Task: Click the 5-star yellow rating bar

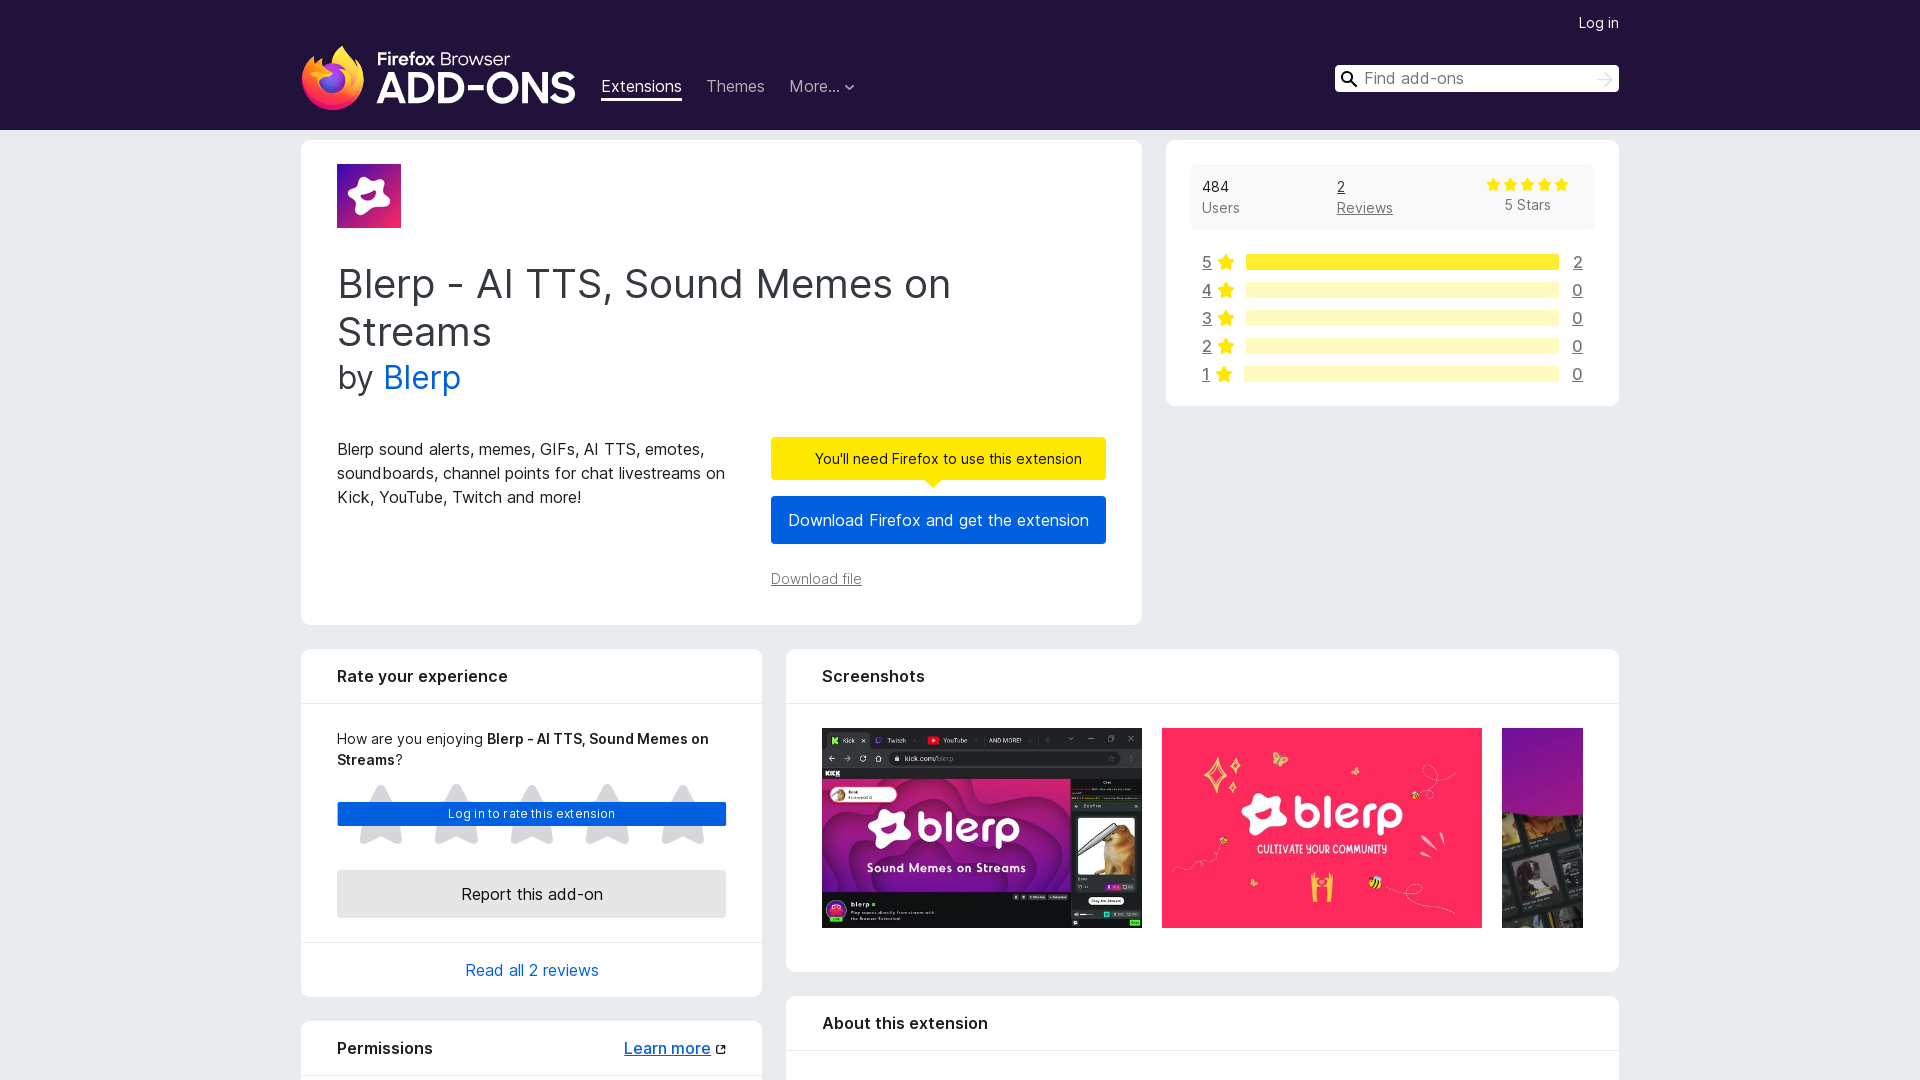Action: point(1402,262)
